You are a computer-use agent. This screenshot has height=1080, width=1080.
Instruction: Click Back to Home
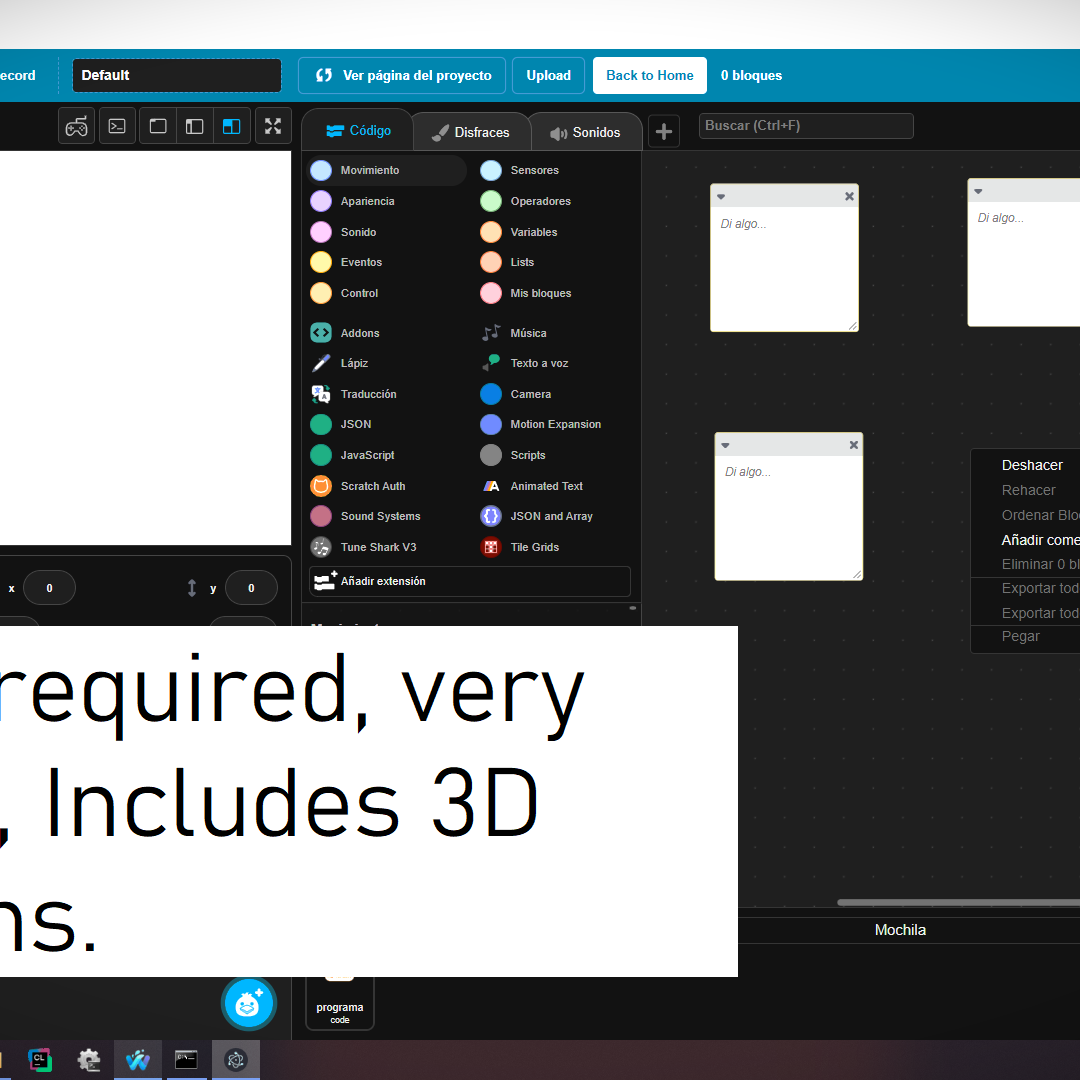[x=650, y=75]
